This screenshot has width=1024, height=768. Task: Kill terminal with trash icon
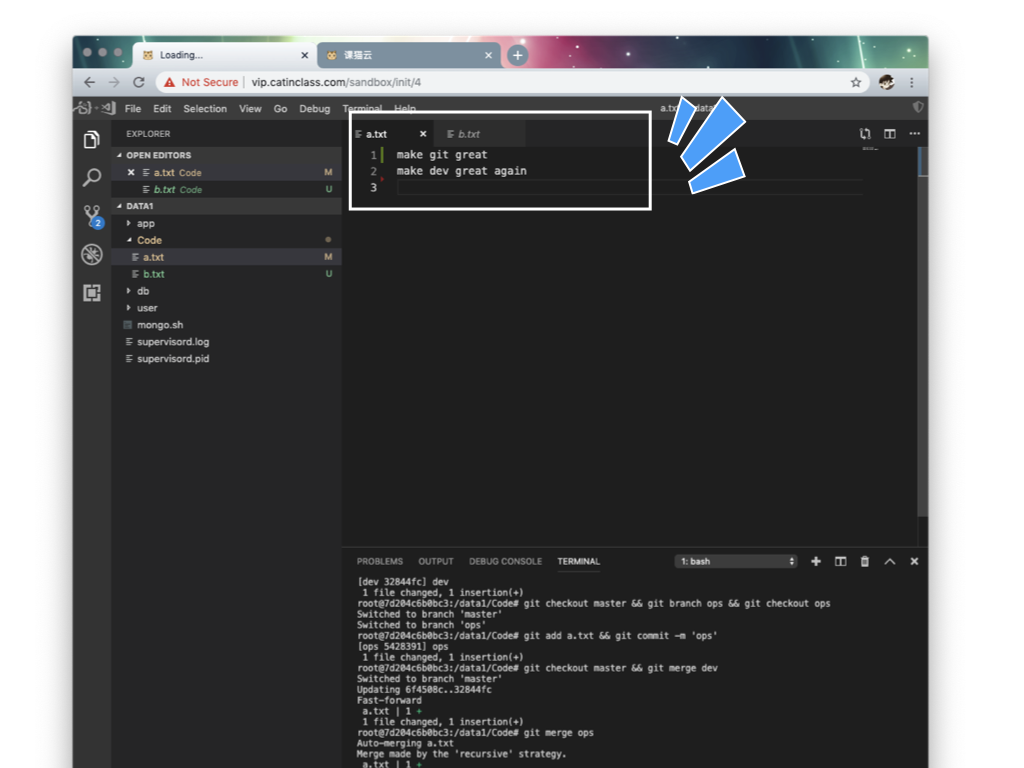click(865, 562)
